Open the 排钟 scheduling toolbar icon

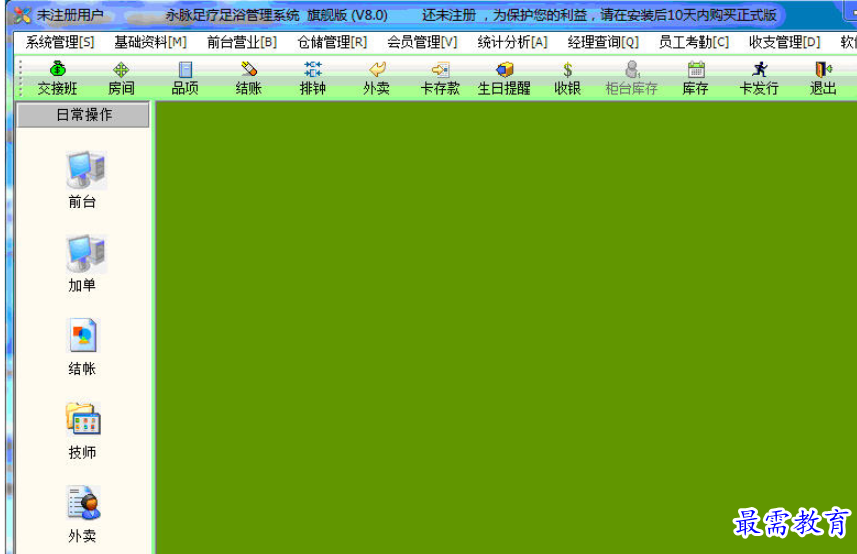tap(313, 79)
